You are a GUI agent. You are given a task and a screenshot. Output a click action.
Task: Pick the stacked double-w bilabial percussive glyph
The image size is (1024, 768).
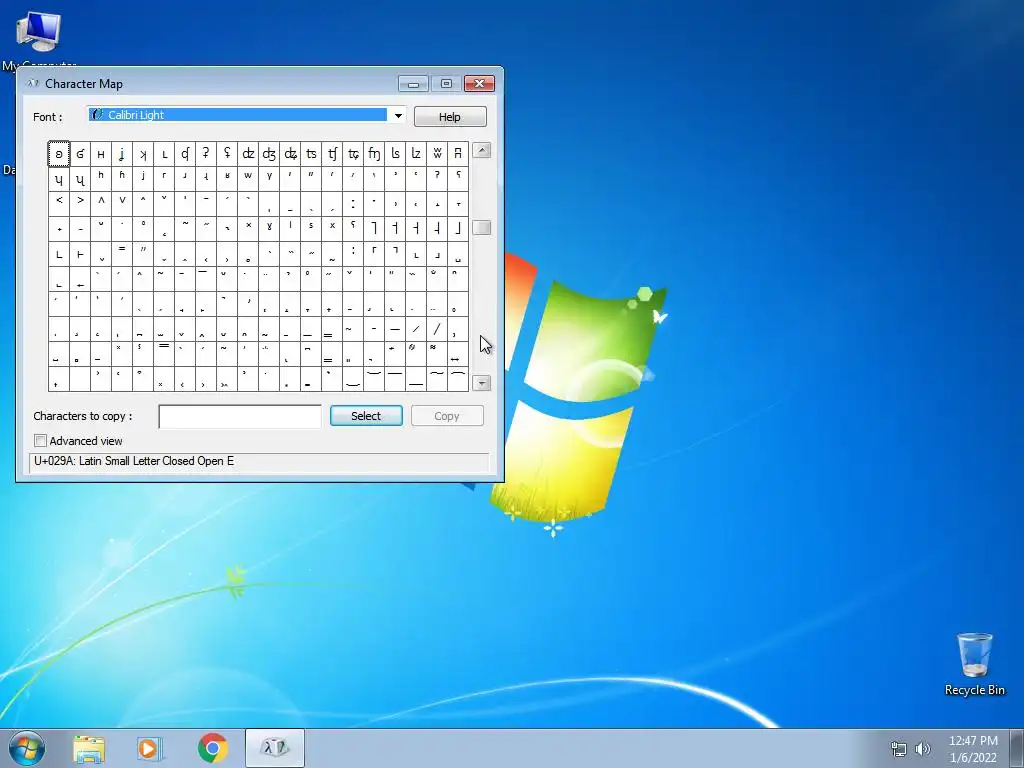(437, 154)
